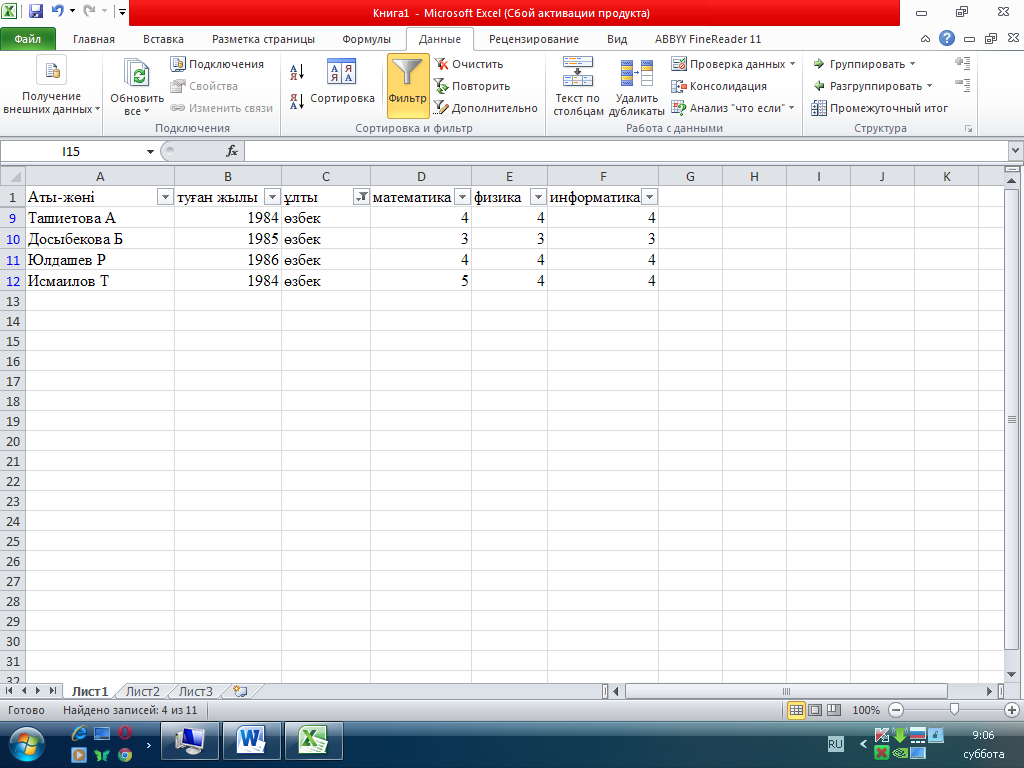Open the информатика filter dropdown

[649, 197]
